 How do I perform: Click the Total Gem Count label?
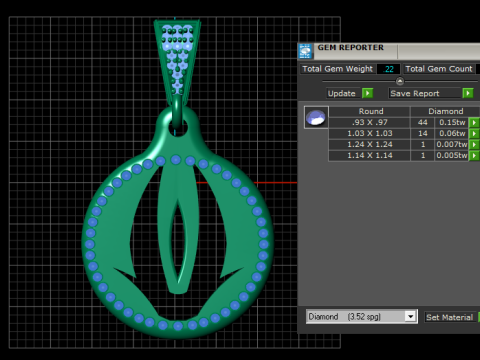[439, 69]
